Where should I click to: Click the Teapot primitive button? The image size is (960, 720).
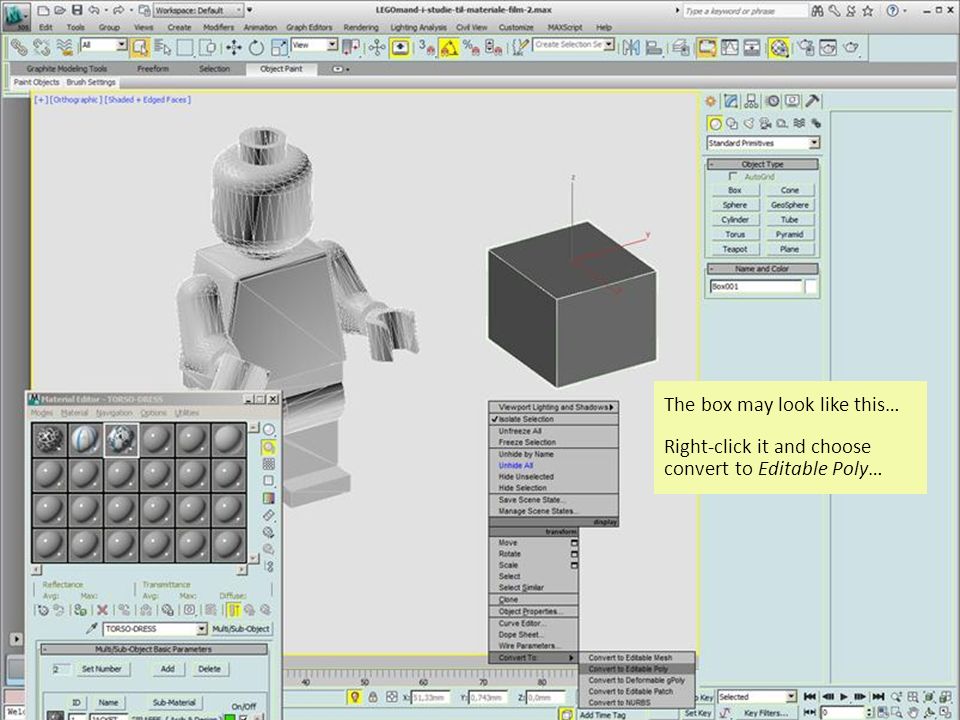[735, 249]
